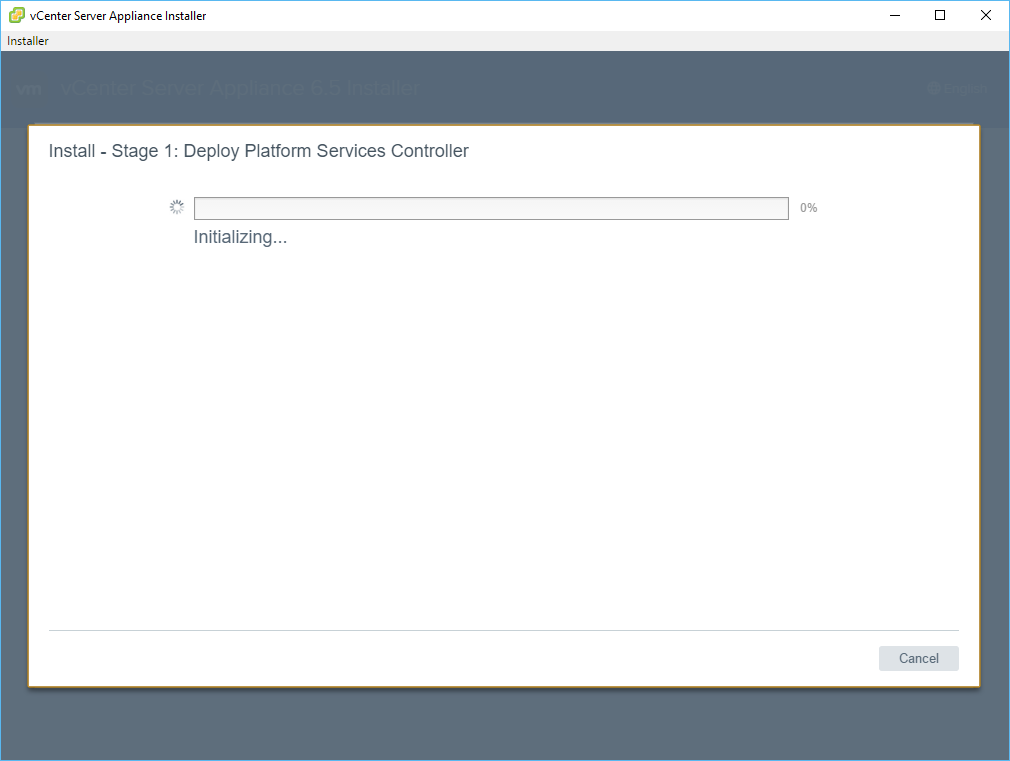The image size is (1010, 761).
Task: Click the Cancel button
Action: point(918,658)
